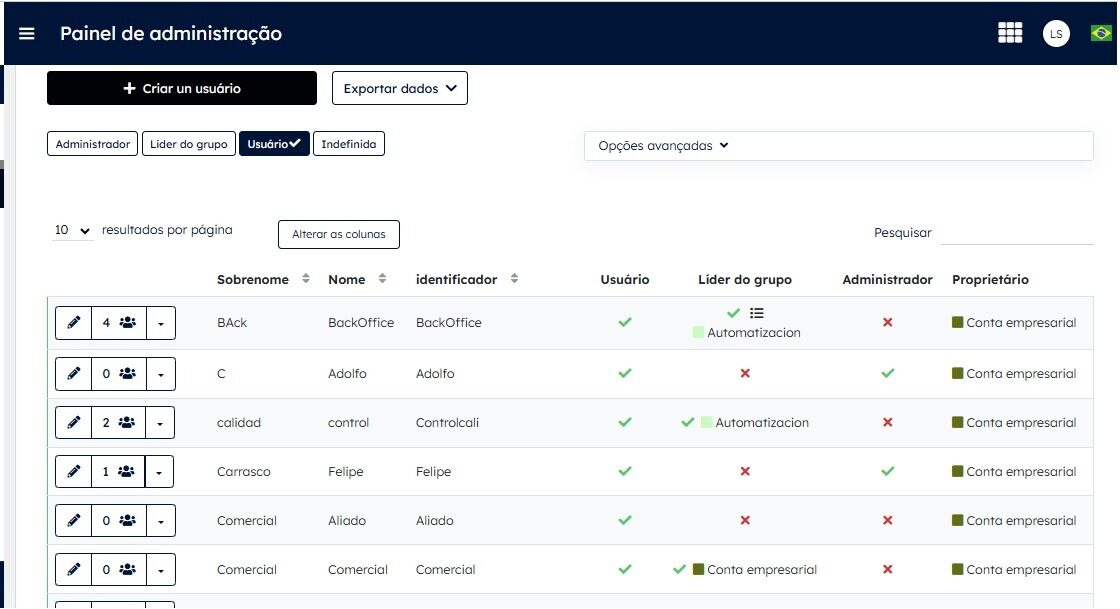Toggle the Indefinida role filter
This screenshot has height=609, width=1120.
point(349,144)
